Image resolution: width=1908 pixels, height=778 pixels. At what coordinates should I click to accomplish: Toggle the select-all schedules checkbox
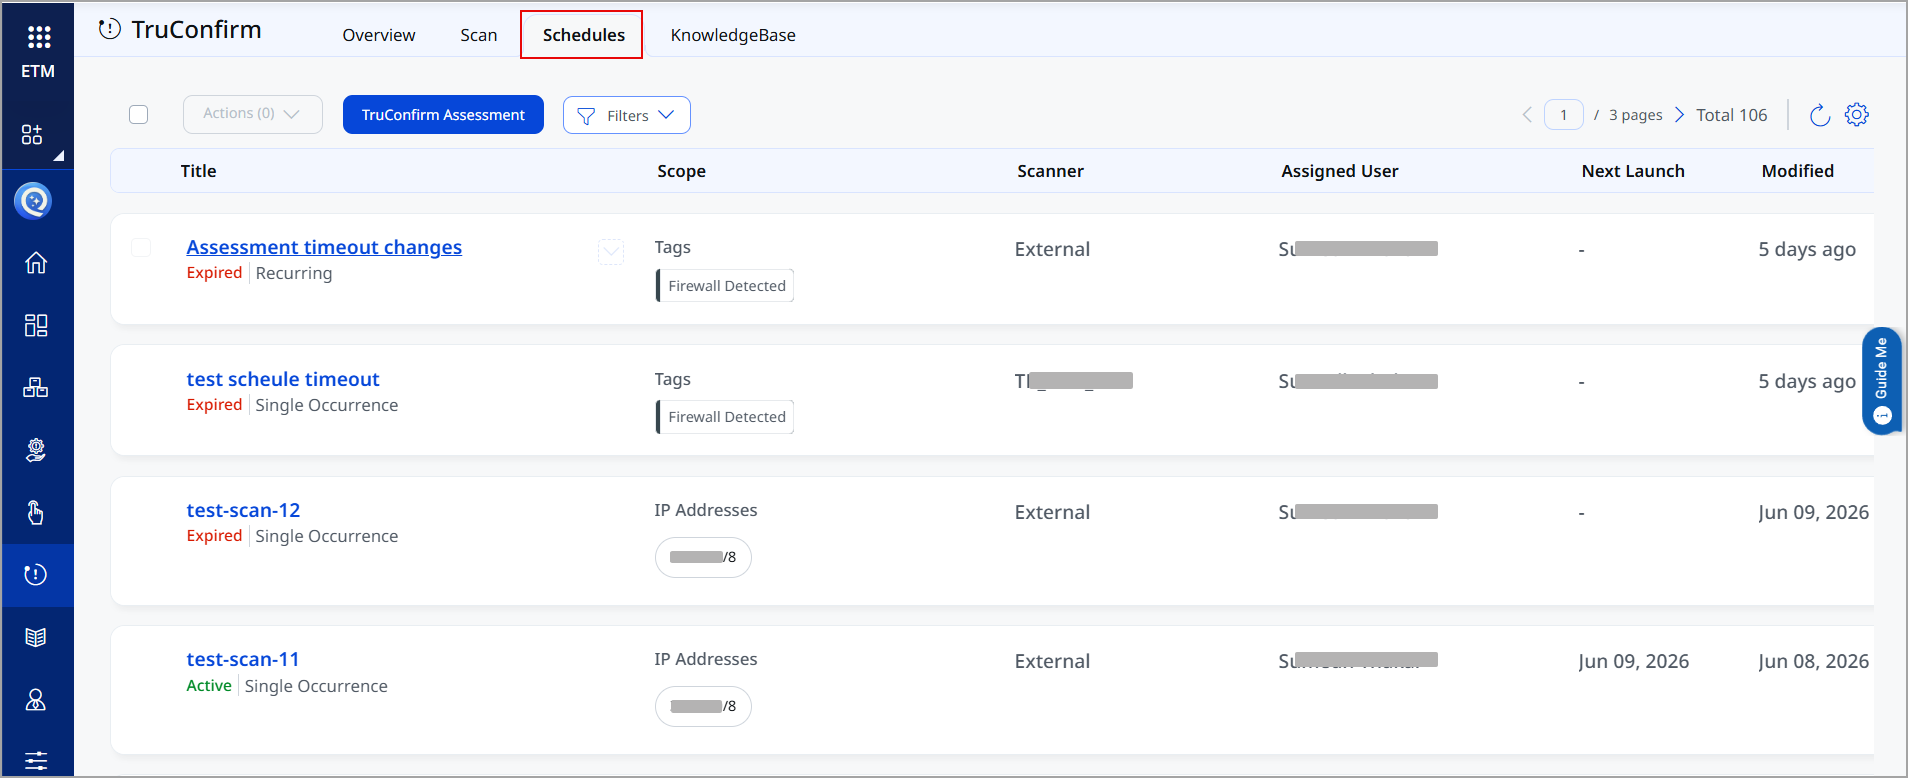click(139, 115)
